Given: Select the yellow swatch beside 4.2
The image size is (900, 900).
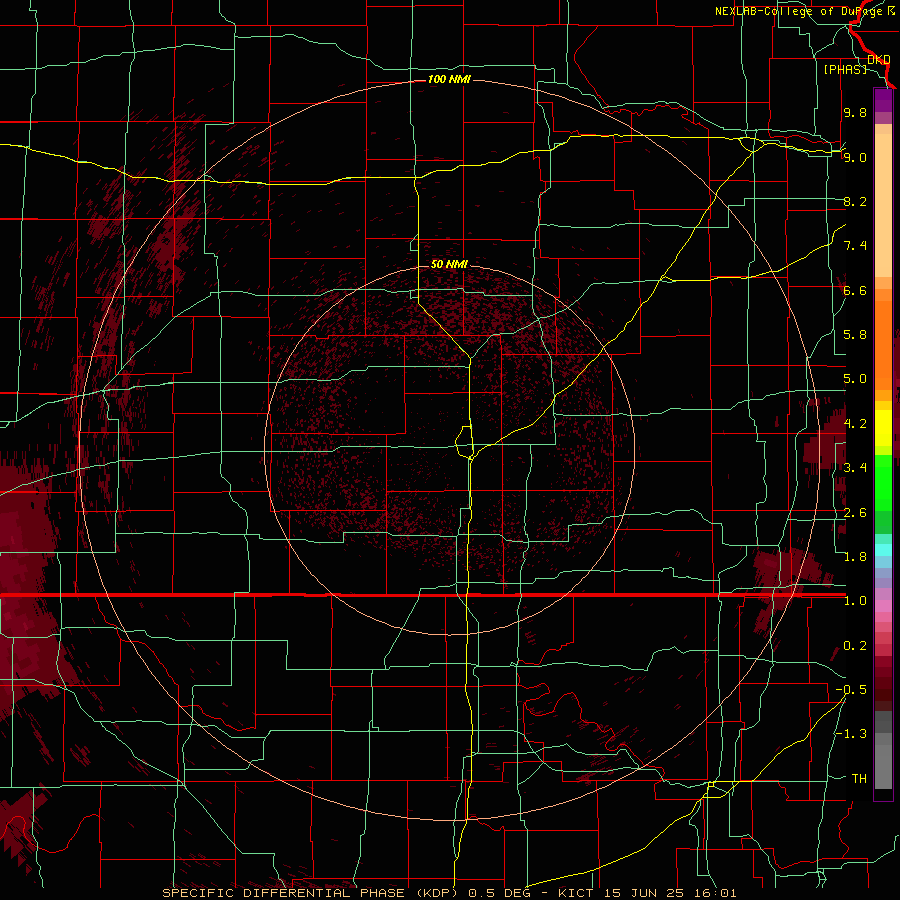Looking at the screenshot, I should click(883, 428).
